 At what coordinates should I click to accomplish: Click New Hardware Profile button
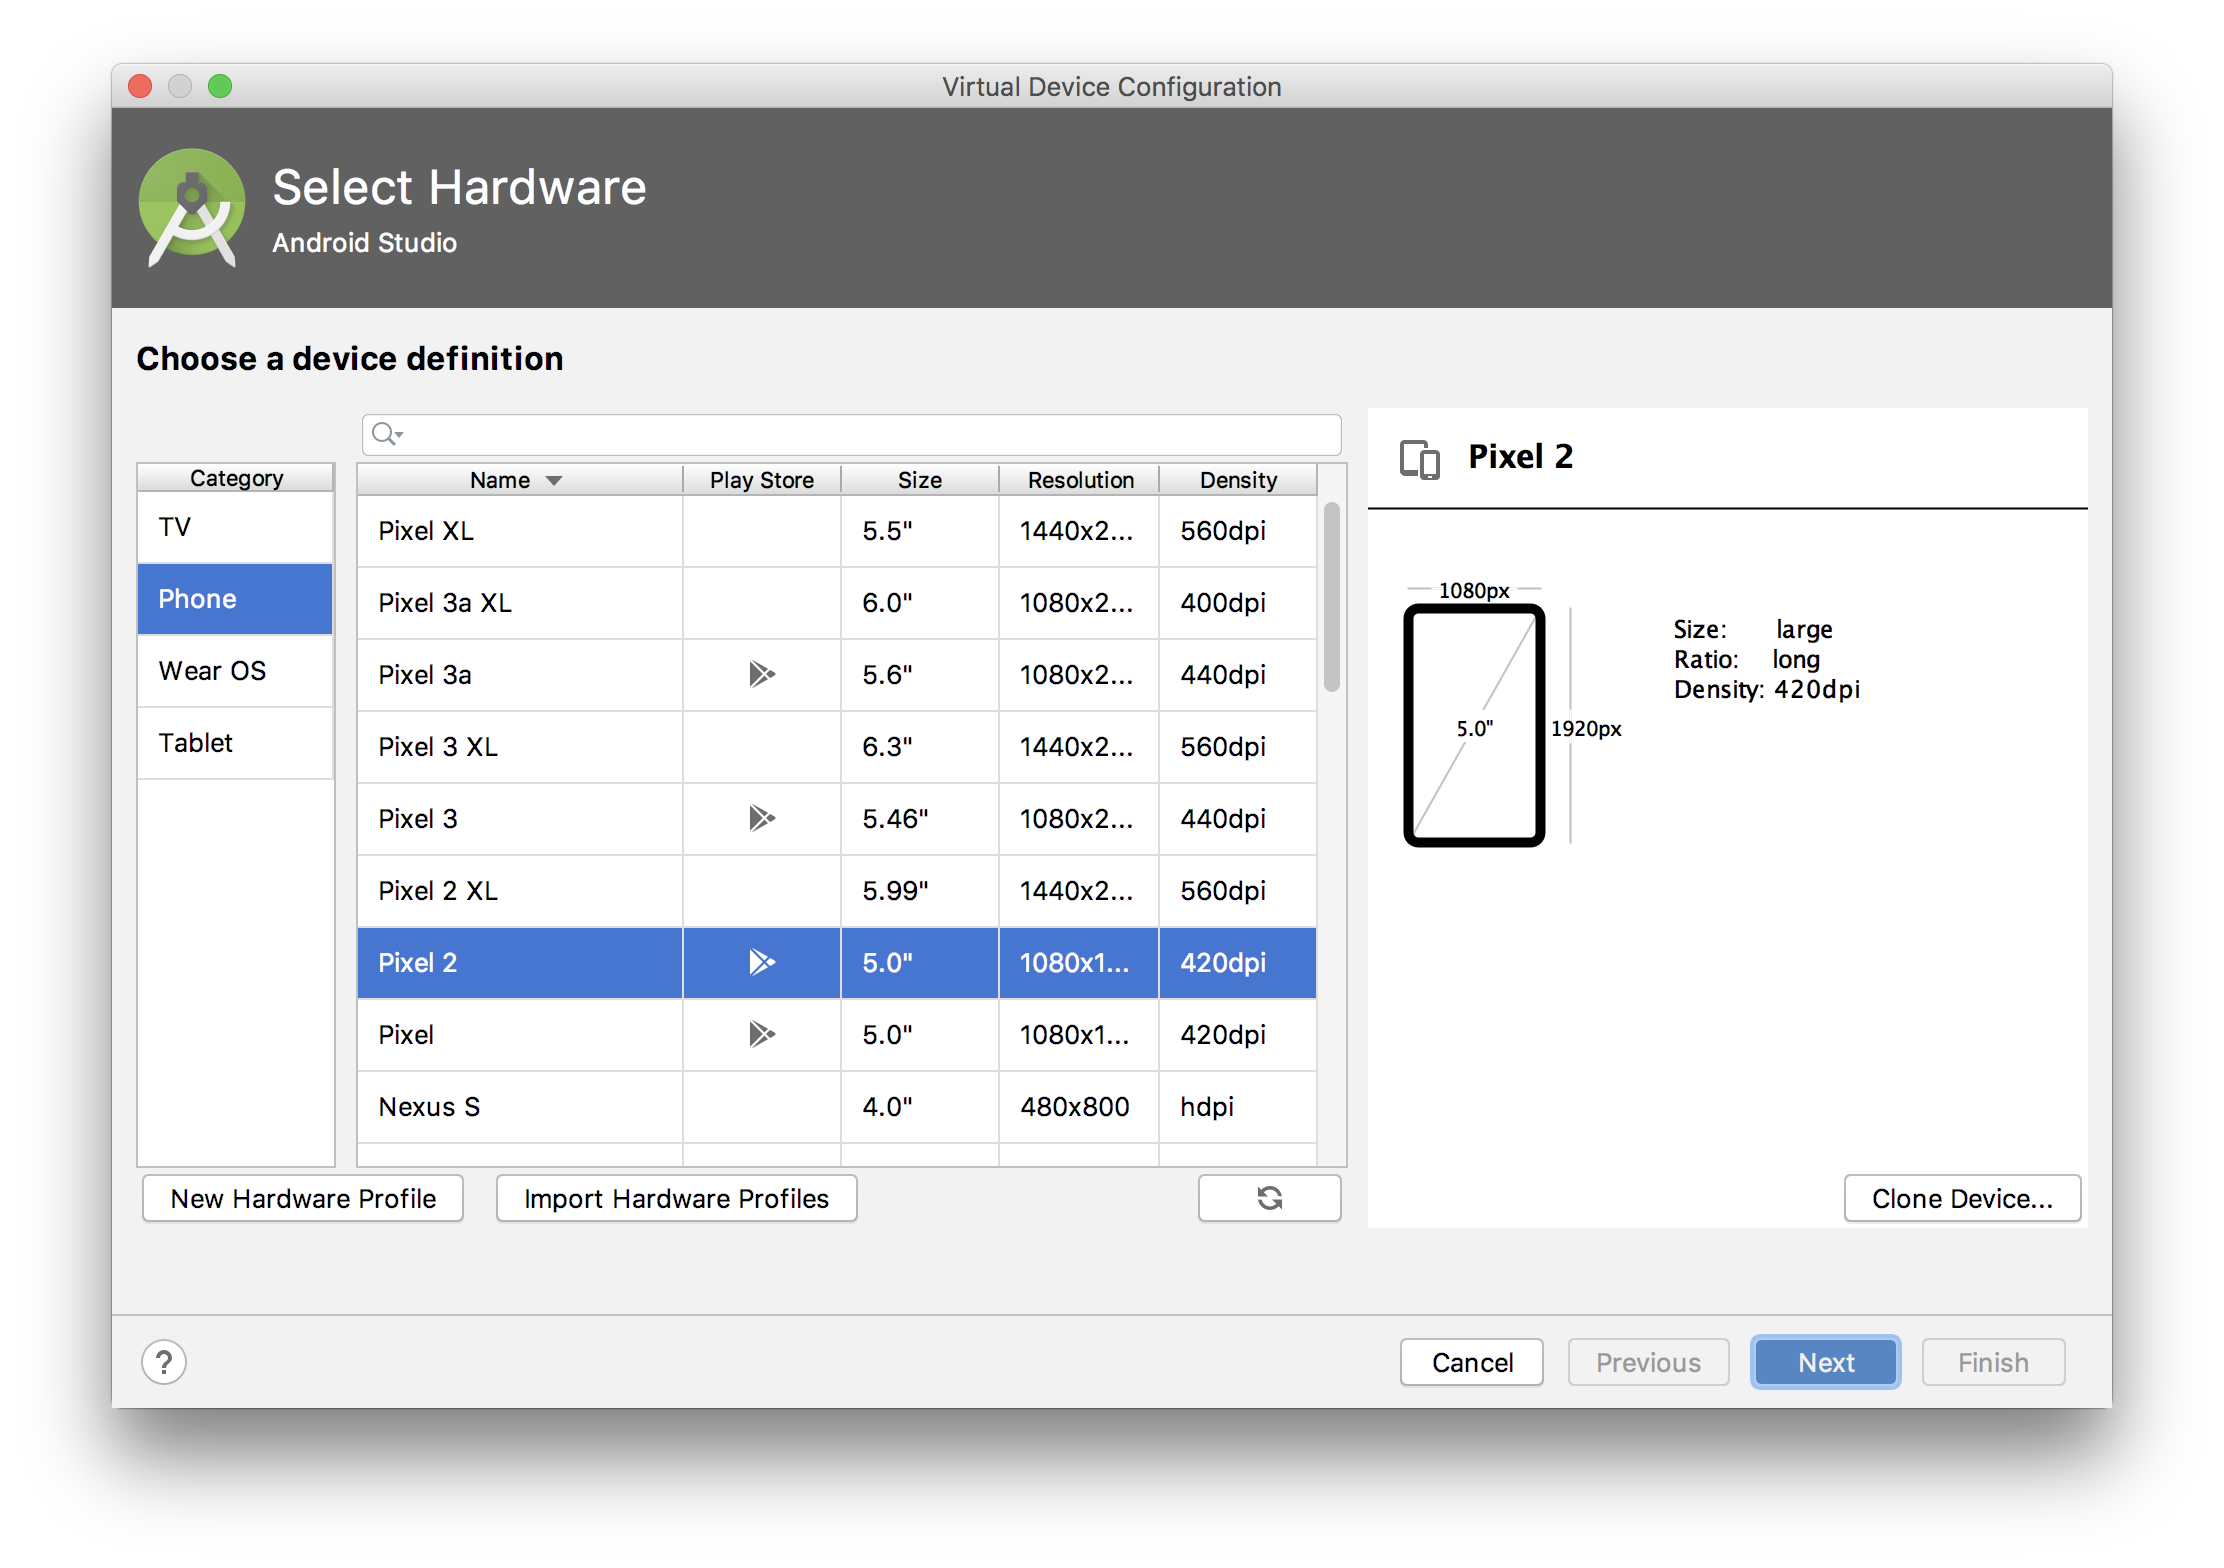tap(303, 1198)
